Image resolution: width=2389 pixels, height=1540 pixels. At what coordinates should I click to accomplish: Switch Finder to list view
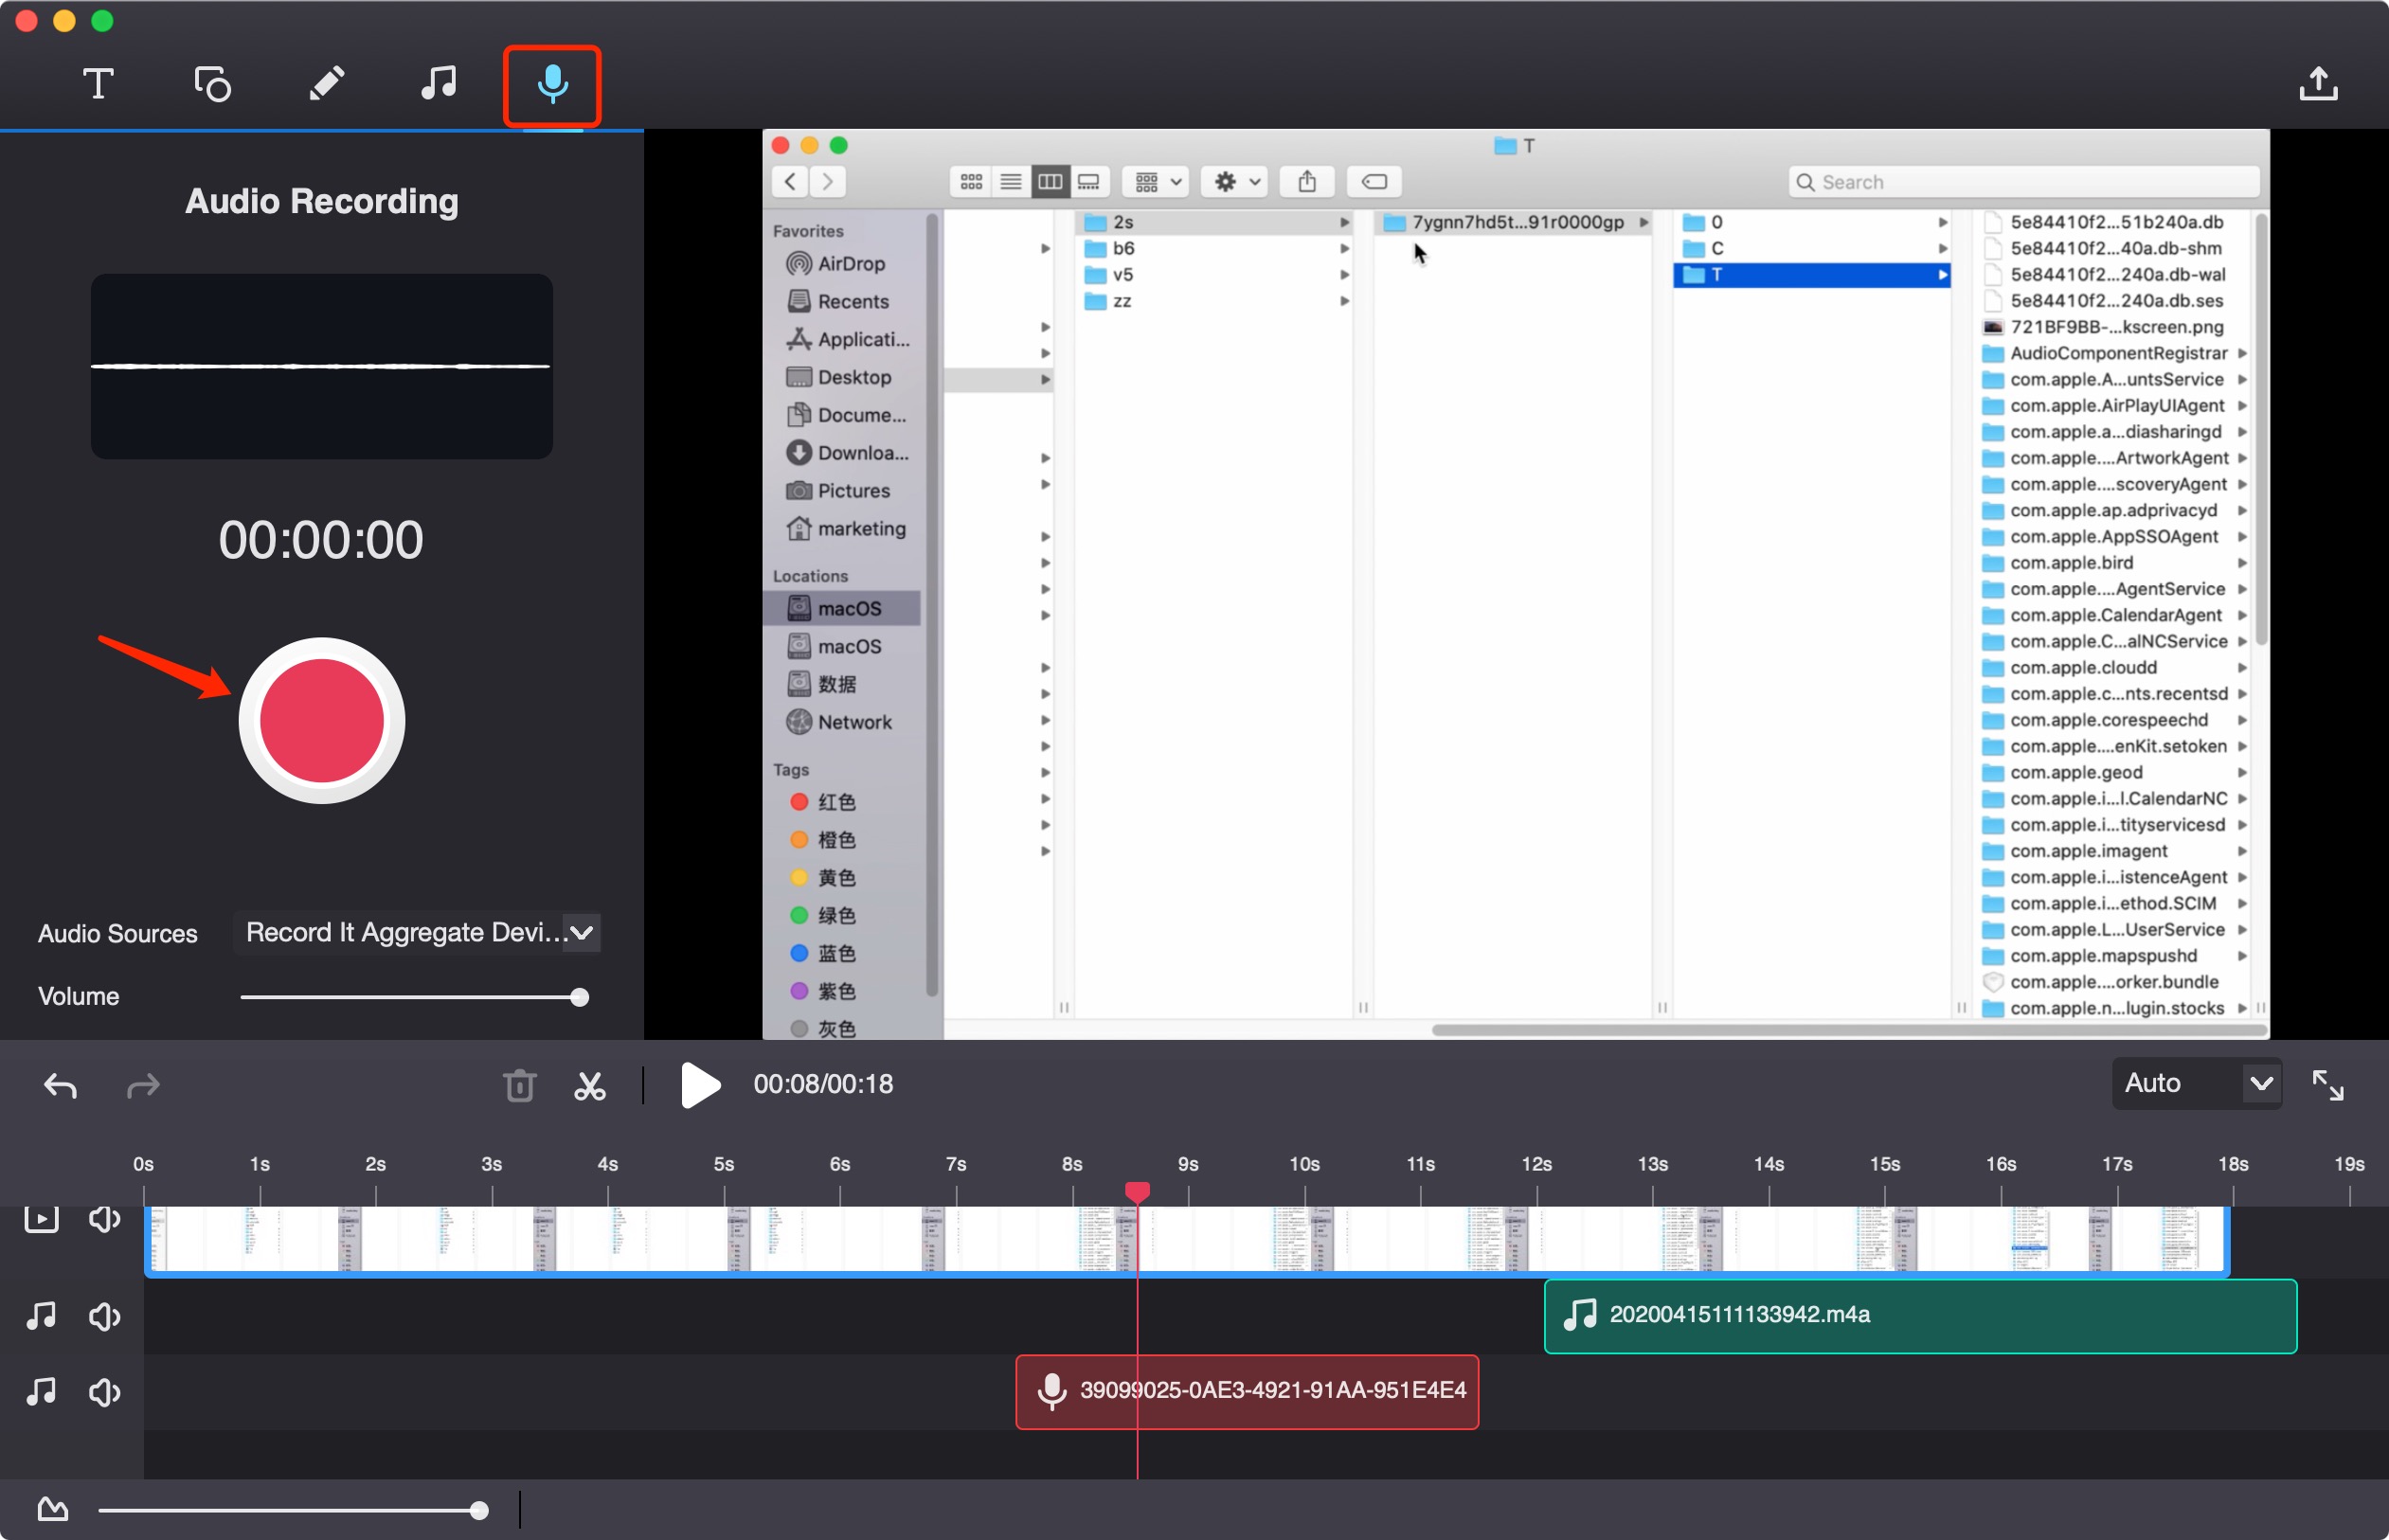(1011, 181)
